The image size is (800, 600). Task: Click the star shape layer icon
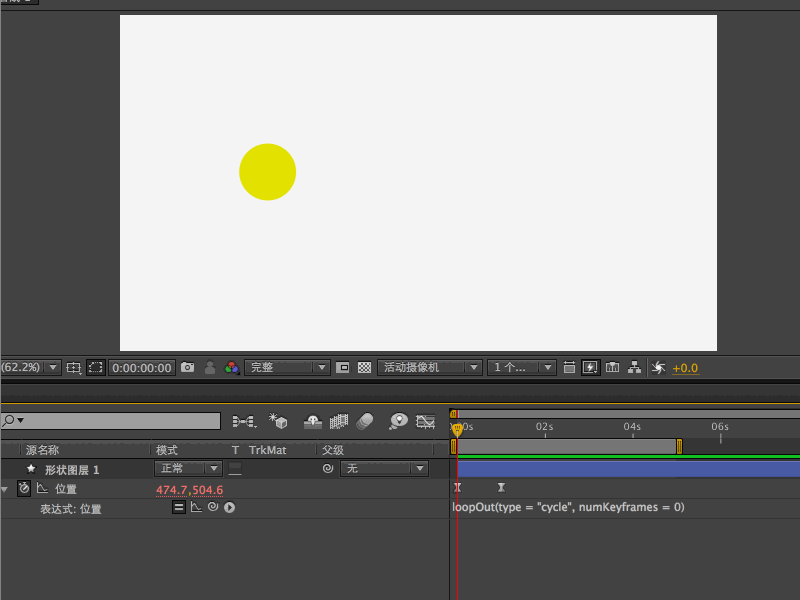31,468
